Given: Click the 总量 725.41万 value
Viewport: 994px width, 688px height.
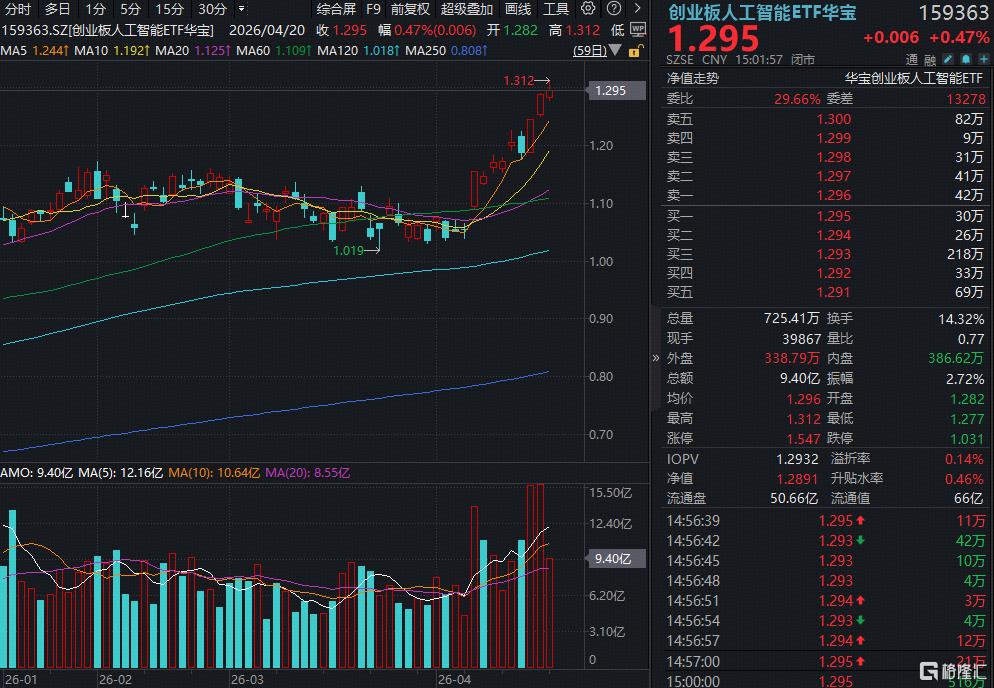Looking at the screenshot, I should (791, 318).
